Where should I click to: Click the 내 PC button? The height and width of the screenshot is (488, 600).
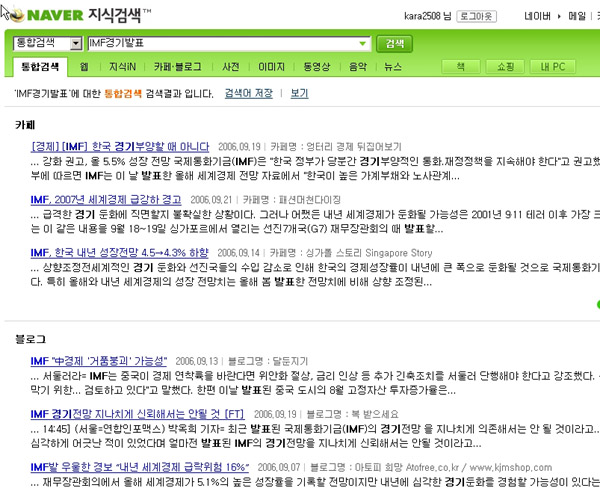click(x=553, y=67)
